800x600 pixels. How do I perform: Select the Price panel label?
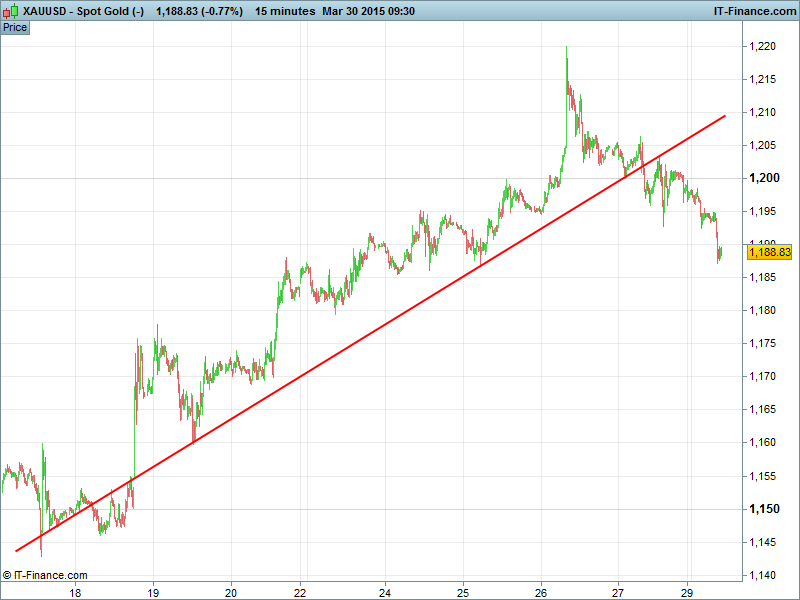(15, 27)
